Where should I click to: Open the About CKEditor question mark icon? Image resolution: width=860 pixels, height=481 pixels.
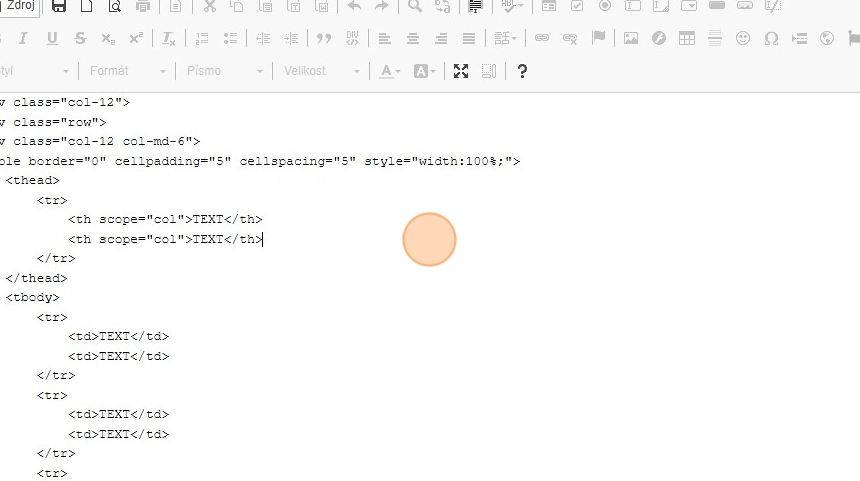coord(522,71)
